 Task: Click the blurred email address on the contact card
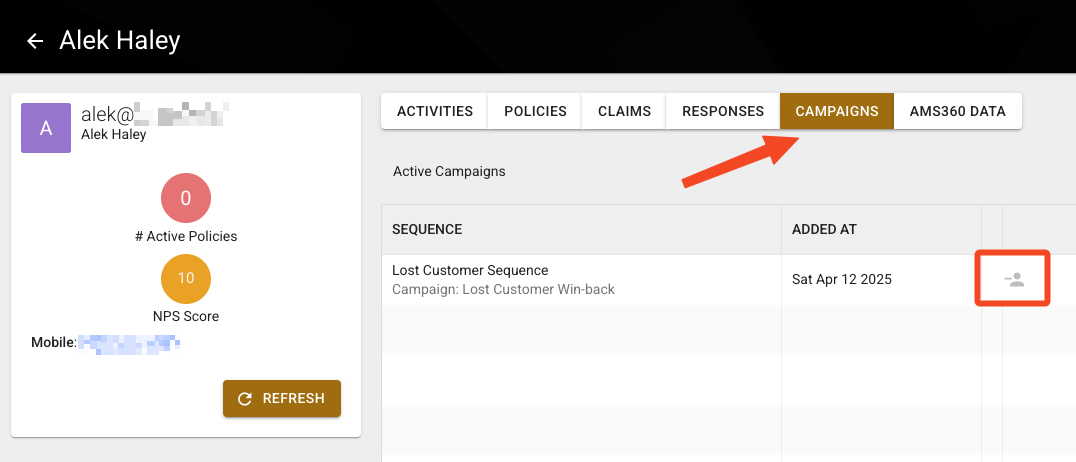(155, 115)
